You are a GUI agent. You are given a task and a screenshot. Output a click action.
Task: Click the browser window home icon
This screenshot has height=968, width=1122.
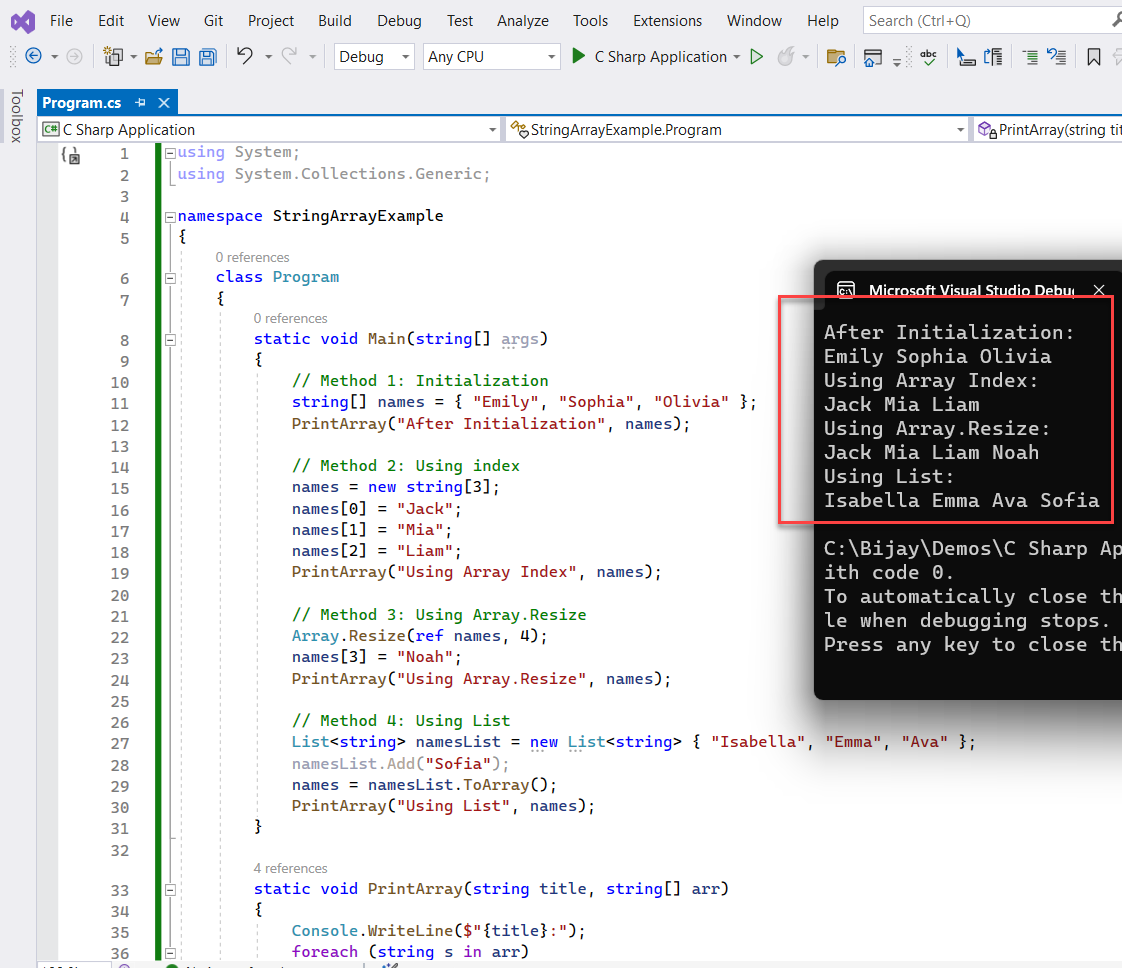pyautogui.click(x=872, y=57)
